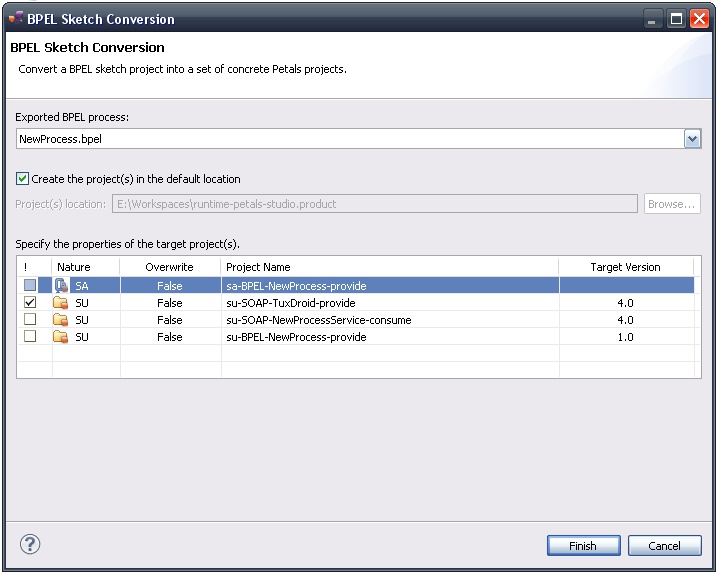This screenshot has width=719, height=575.
Task: Click the SU folder icon for su-SOAP-TuxDroid-provide
Action: pyautogui.click(x=62, y=303)
